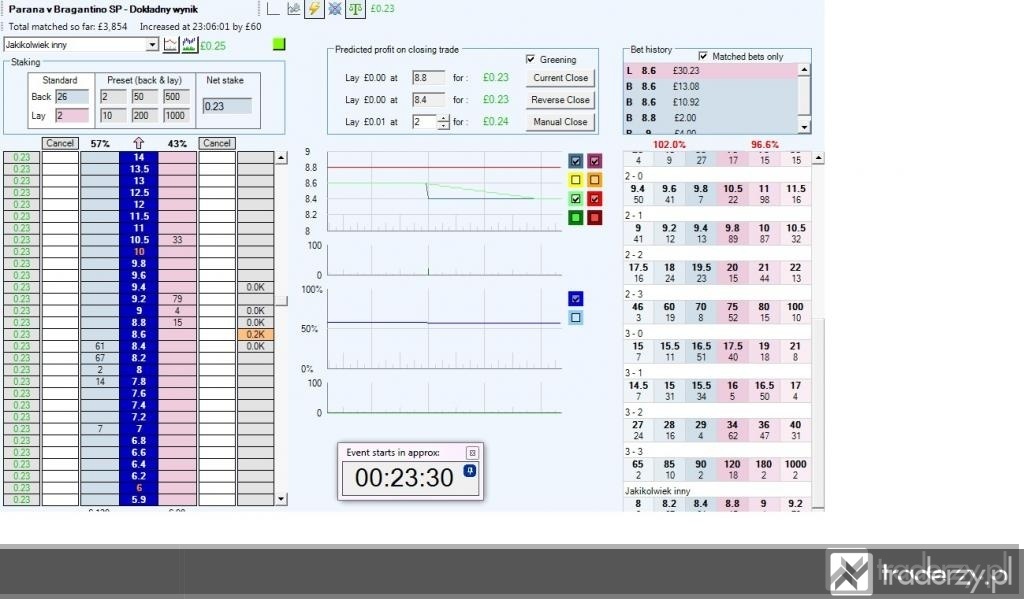Click the lightning bolt toolbar icon
The image size is (1024, 599).
[x=314, y=8]
